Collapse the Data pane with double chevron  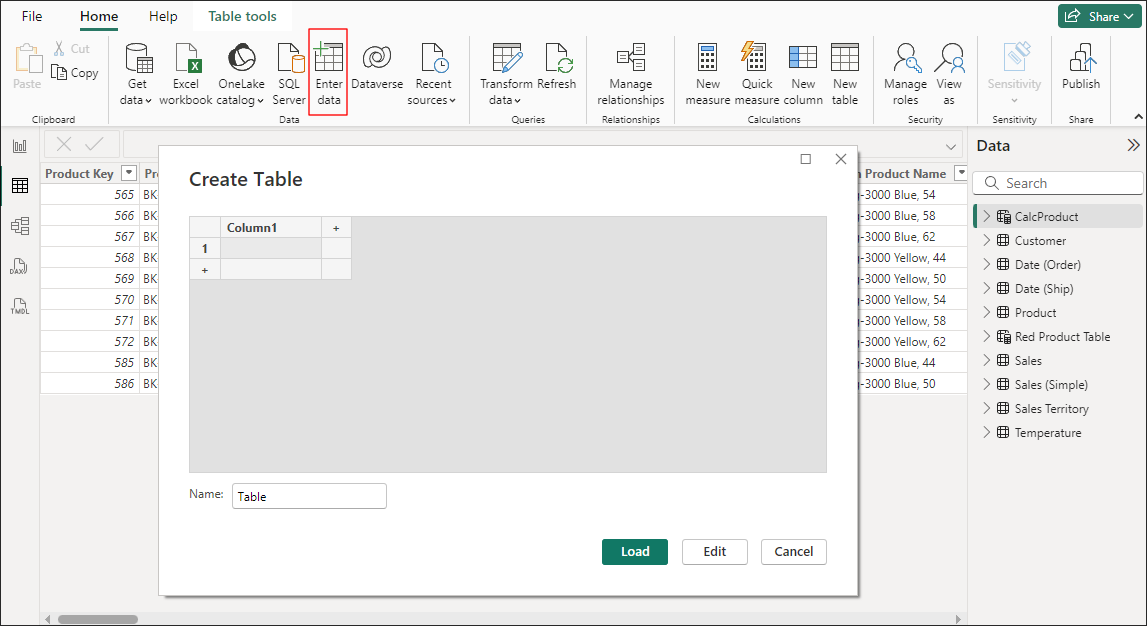click(x=1133, y=145)
